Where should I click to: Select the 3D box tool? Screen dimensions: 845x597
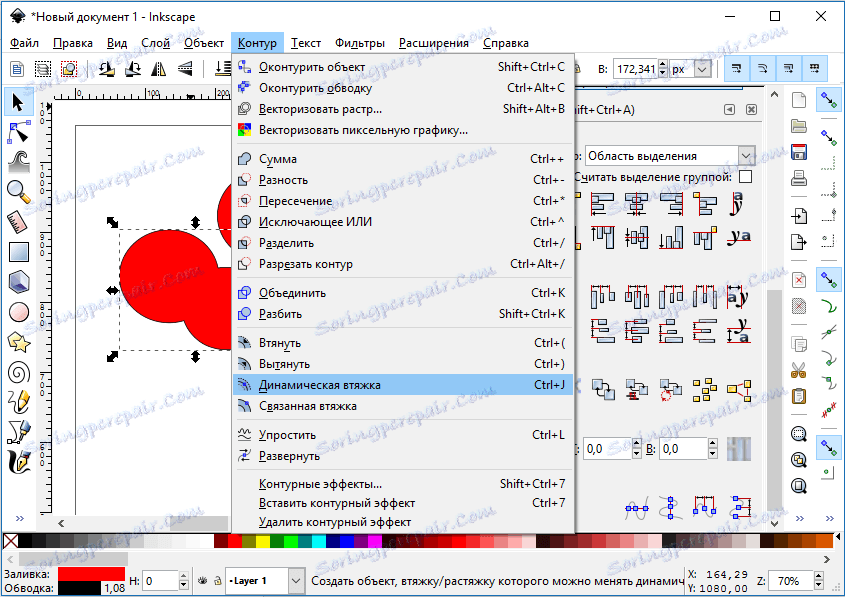tap(18, 282)
